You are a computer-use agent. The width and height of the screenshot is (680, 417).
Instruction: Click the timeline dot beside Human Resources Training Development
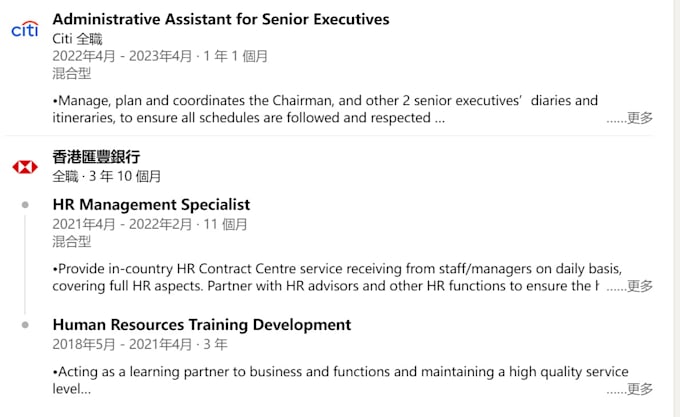coord(25,325)
